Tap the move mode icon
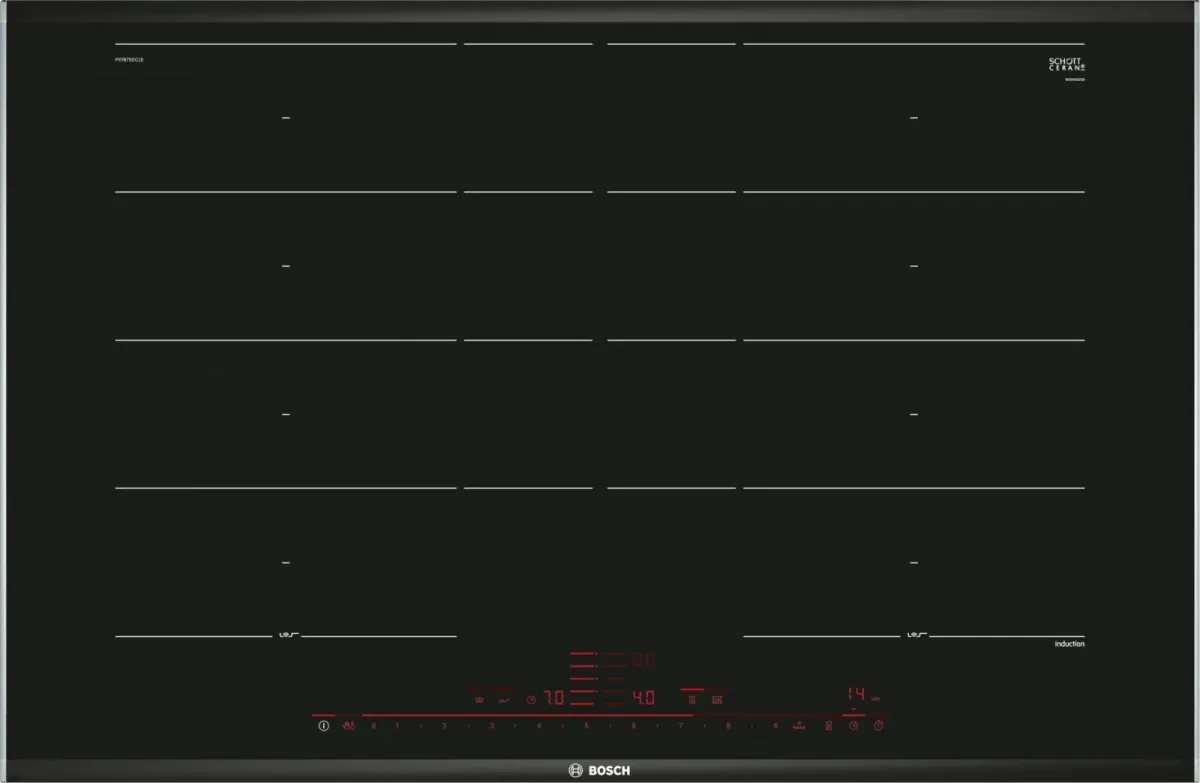This screenshot has width=1200, height=783. click(716, 700)
